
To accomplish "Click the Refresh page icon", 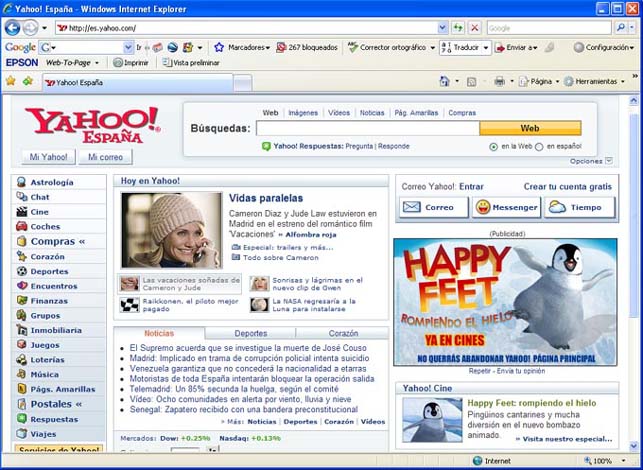I will coord(458,28).
